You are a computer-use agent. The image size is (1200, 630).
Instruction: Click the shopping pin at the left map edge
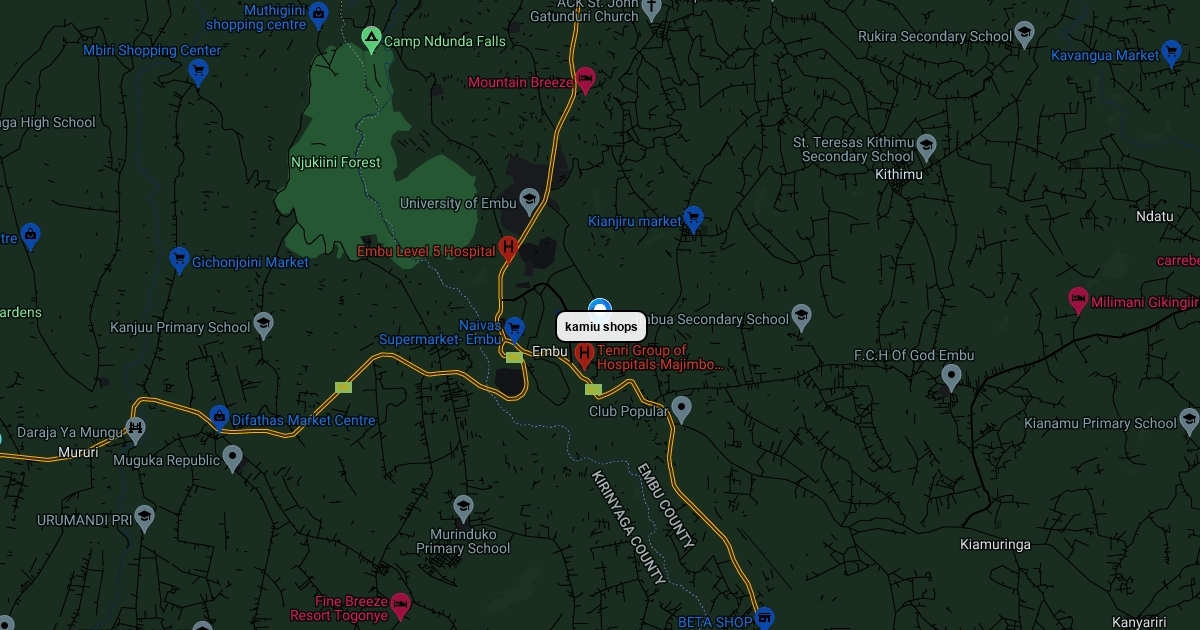coord(30,237)
